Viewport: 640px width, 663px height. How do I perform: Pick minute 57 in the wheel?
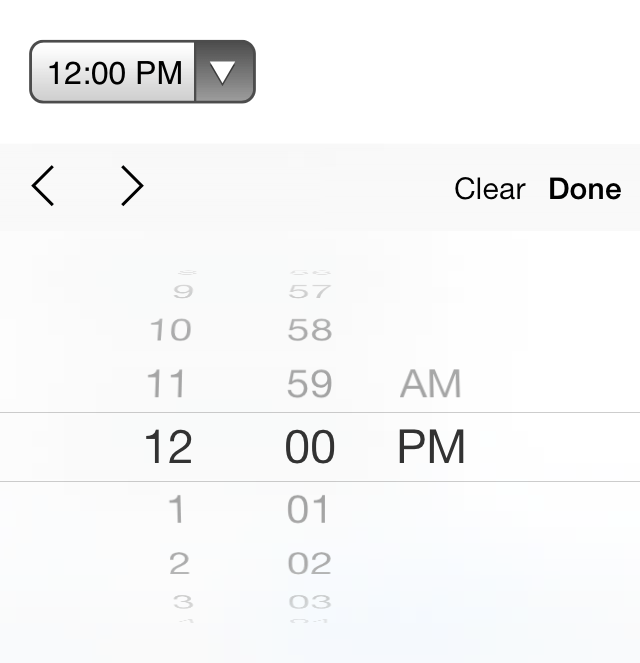(x=309, y=291)
